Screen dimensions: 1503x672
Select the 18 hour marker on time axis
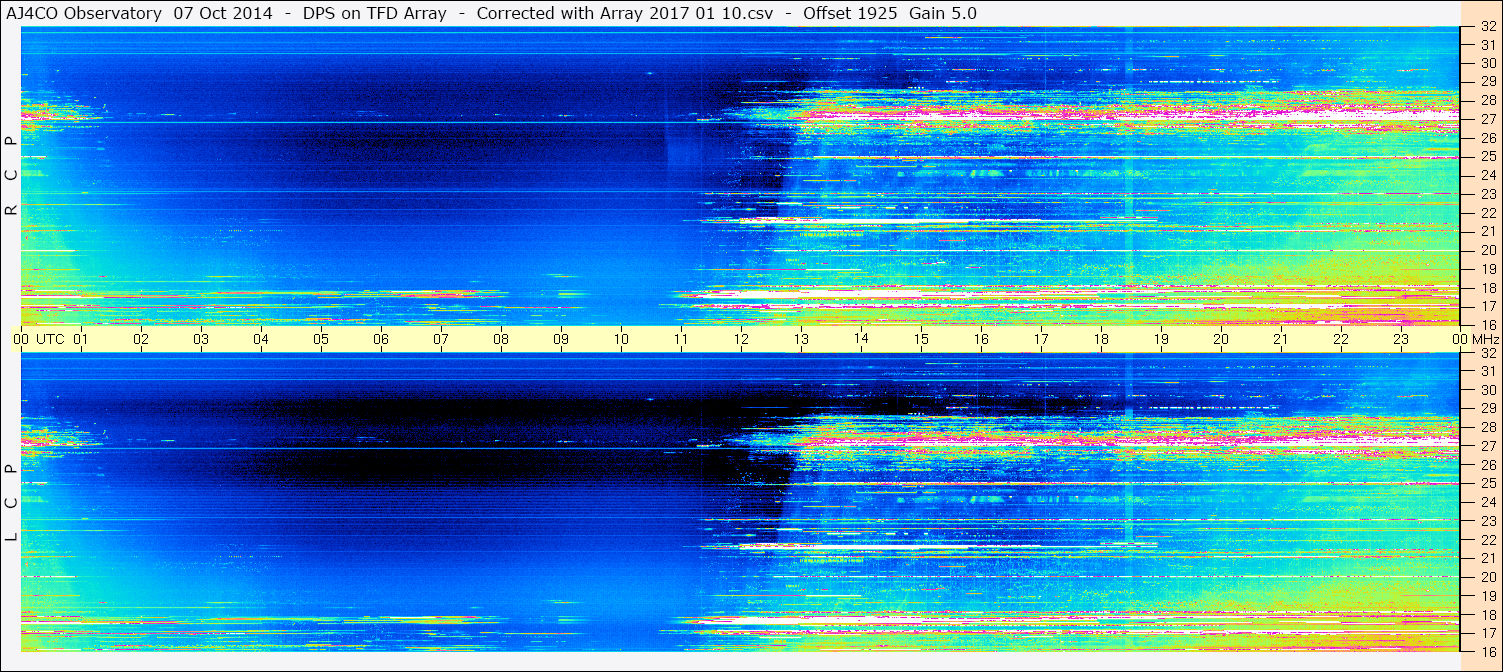(x=1101, y=340)
